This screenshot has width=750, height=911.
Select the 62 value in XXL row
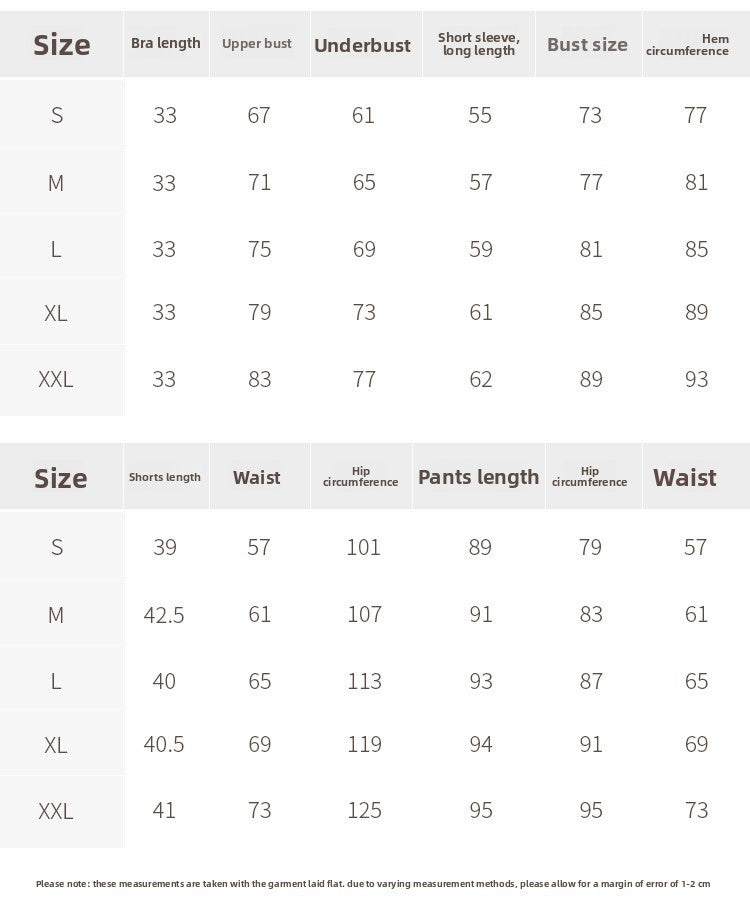(480, 379)
